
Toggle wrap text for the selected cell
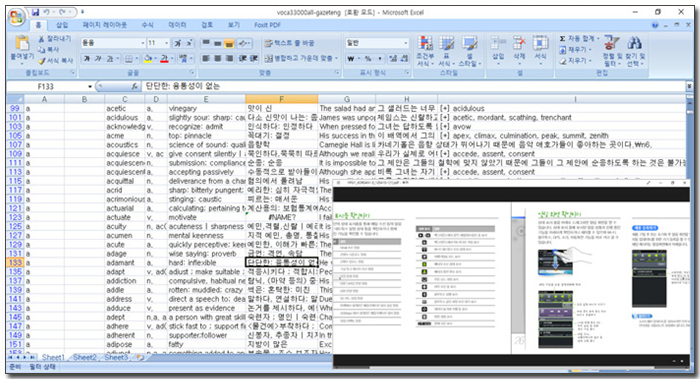coord(289,43)
